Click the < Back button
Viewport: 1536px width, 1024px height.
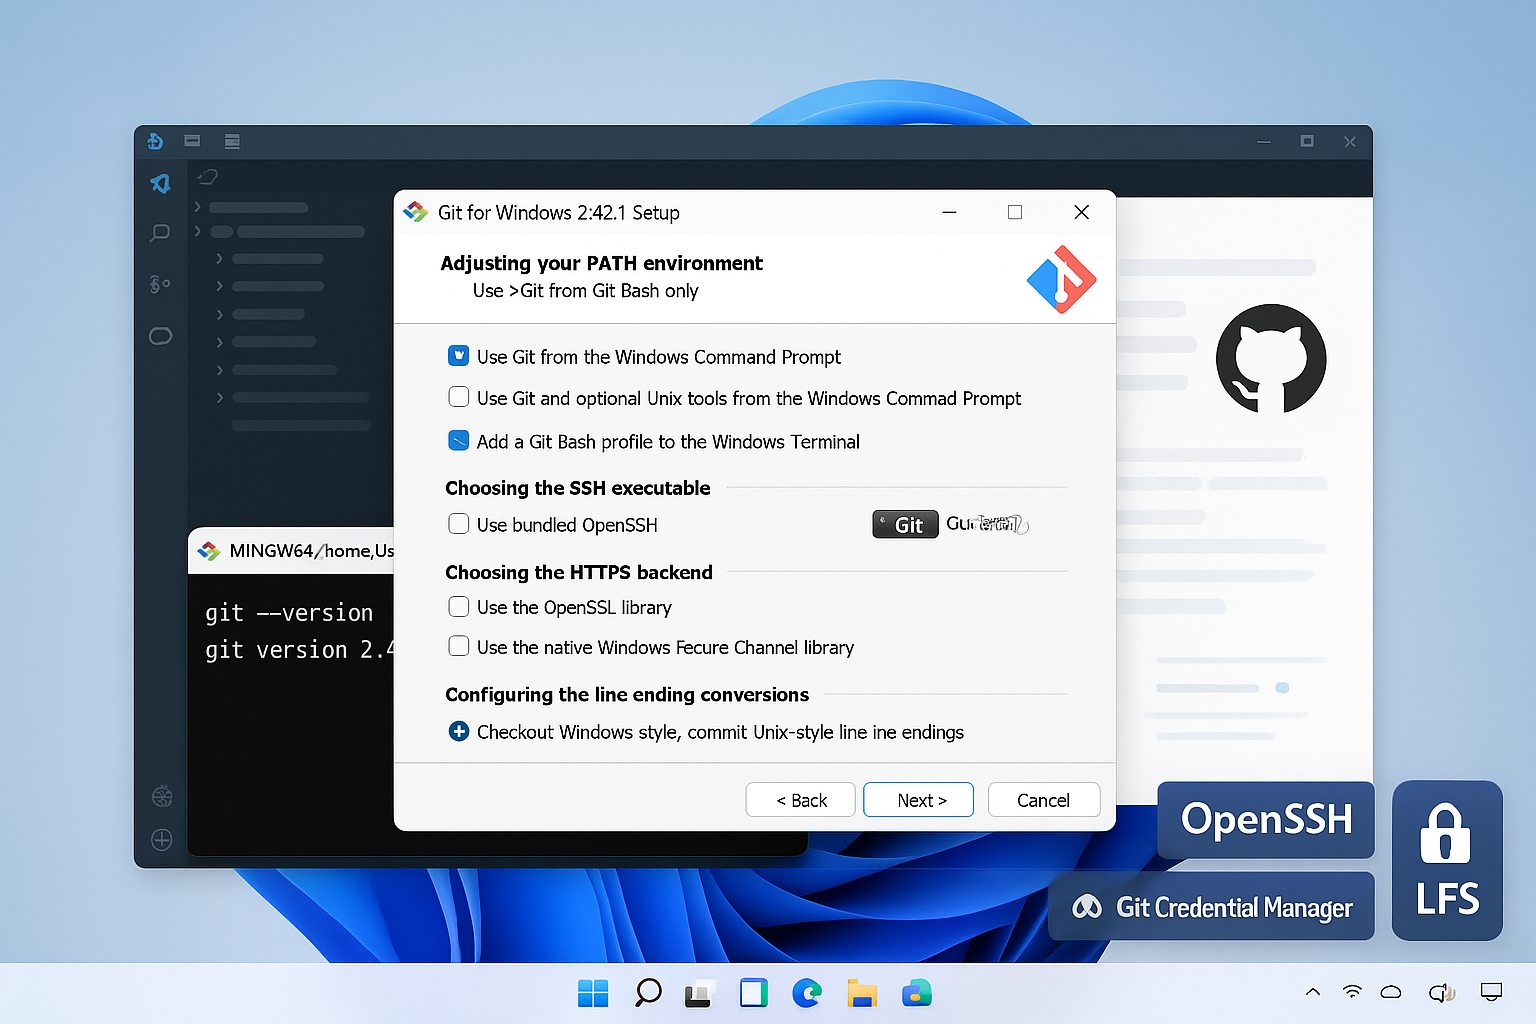tap(800, 800)
